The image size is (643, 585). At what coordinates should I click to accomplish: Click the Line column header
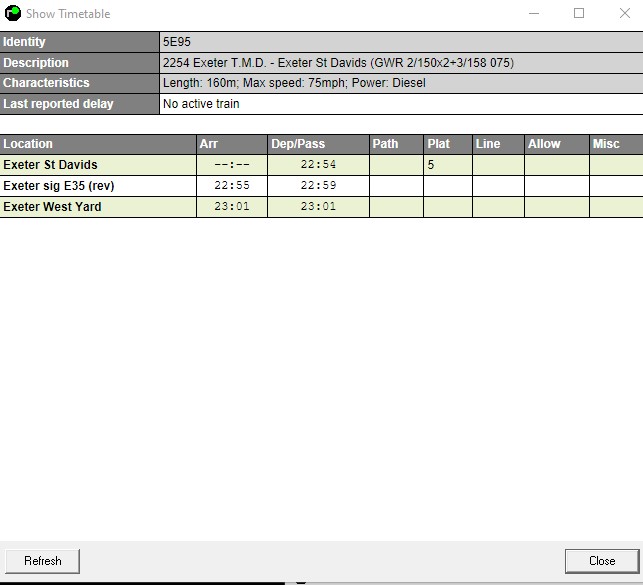(x=498, y=144)
